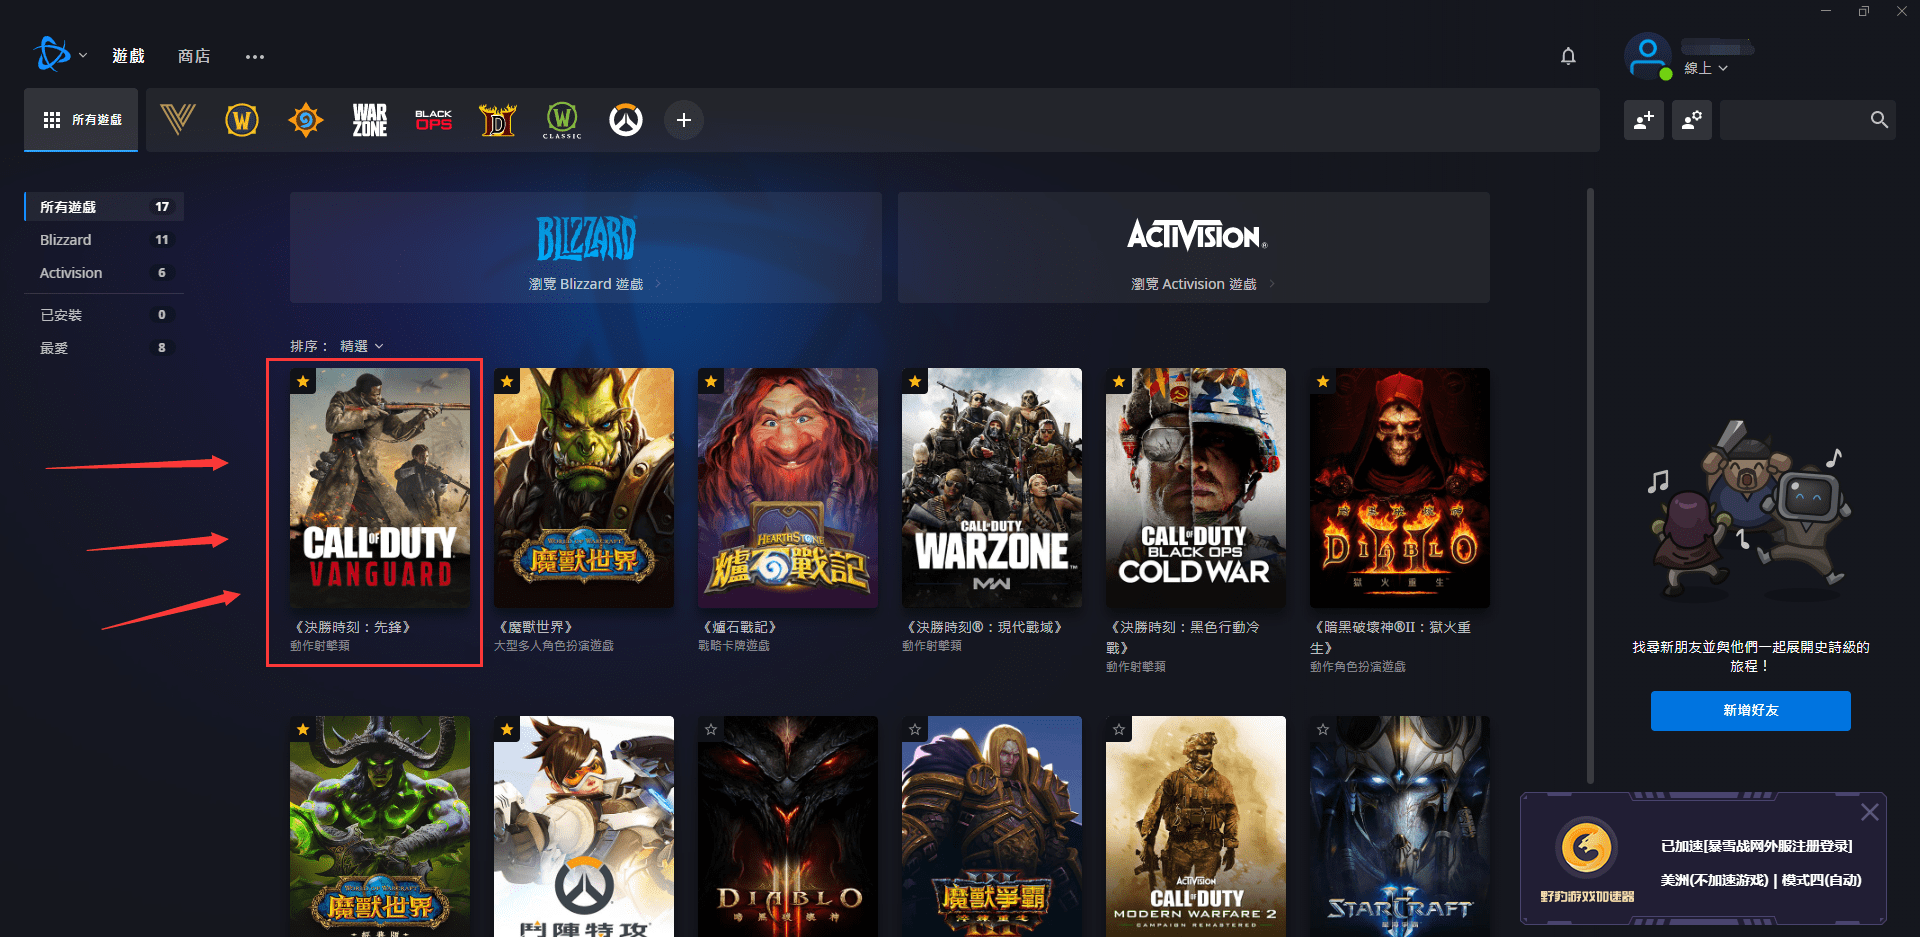The image size is (1920, 937).
Task: Open the 排序 精選 sort dropdown
Action: point(361,346)
